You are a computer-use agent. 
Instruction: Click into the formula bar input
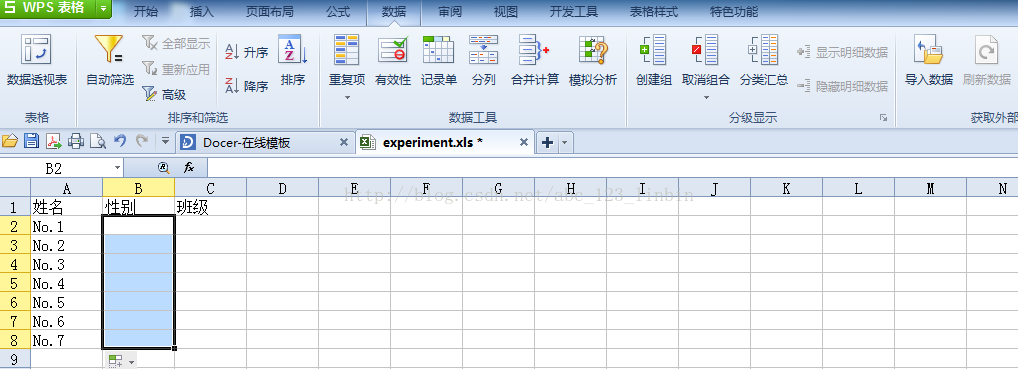click(x=612, y=168)
